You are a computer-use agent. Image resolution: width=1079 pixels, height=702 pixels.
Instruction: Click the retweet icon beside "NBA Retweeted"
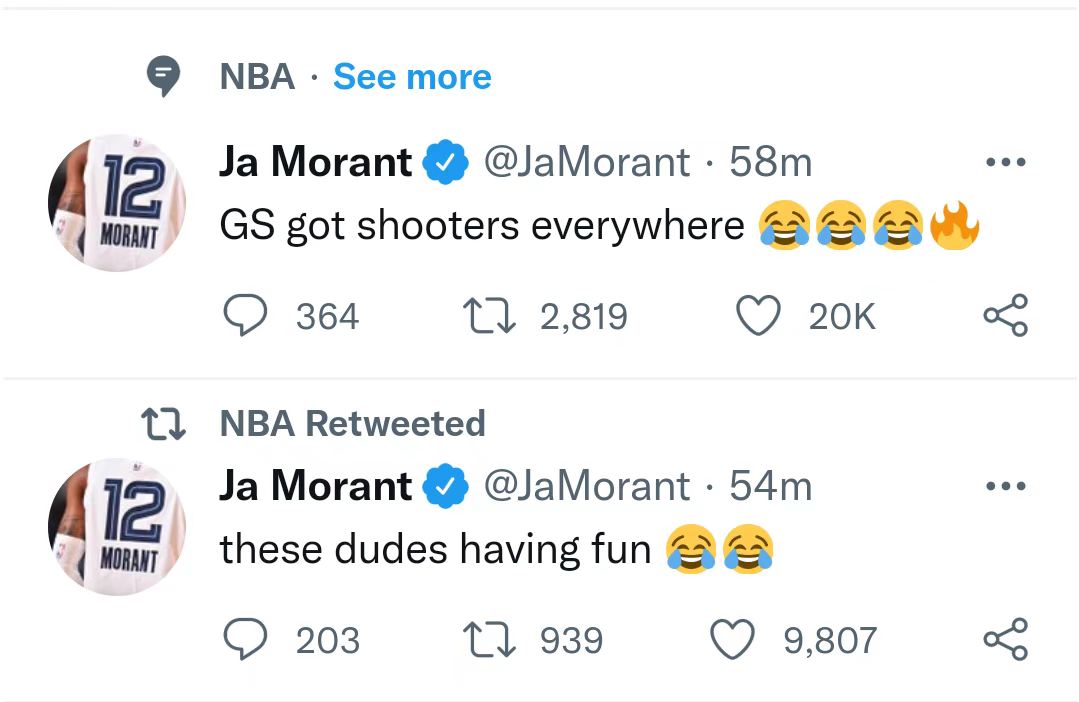pos(163,423)
